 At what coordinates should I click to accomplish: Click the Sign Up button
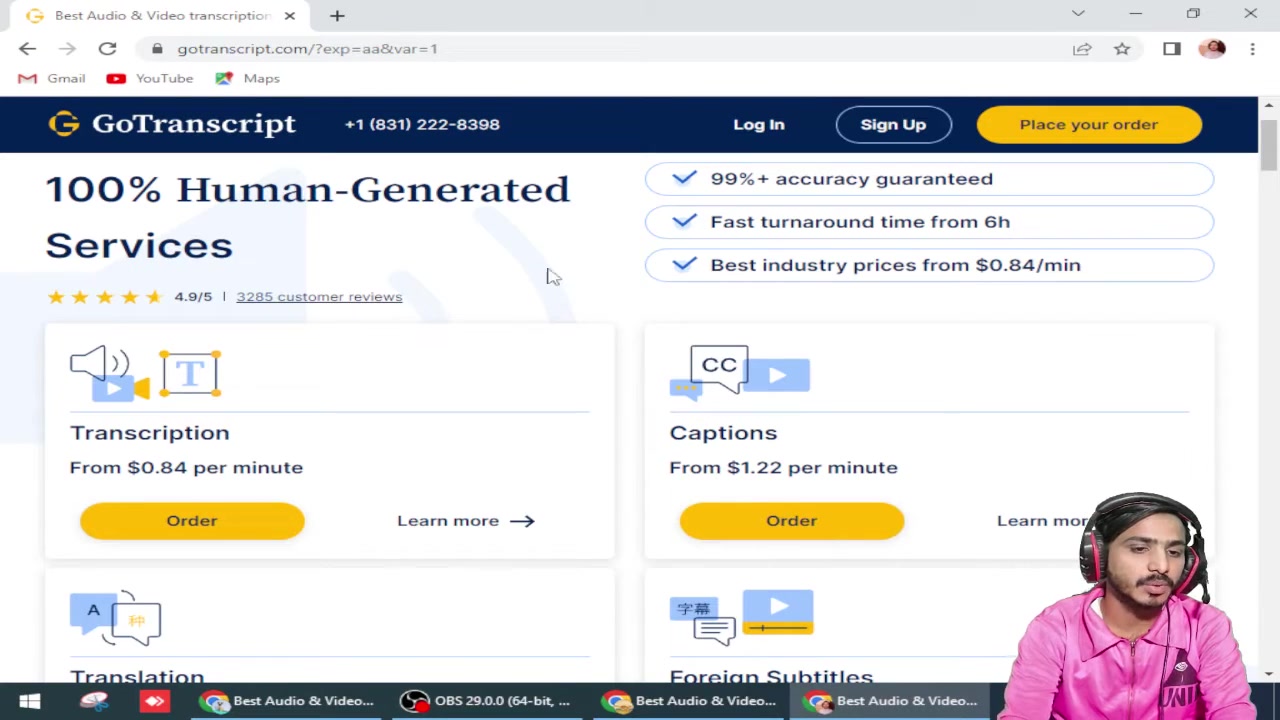(x=893, y=124)
